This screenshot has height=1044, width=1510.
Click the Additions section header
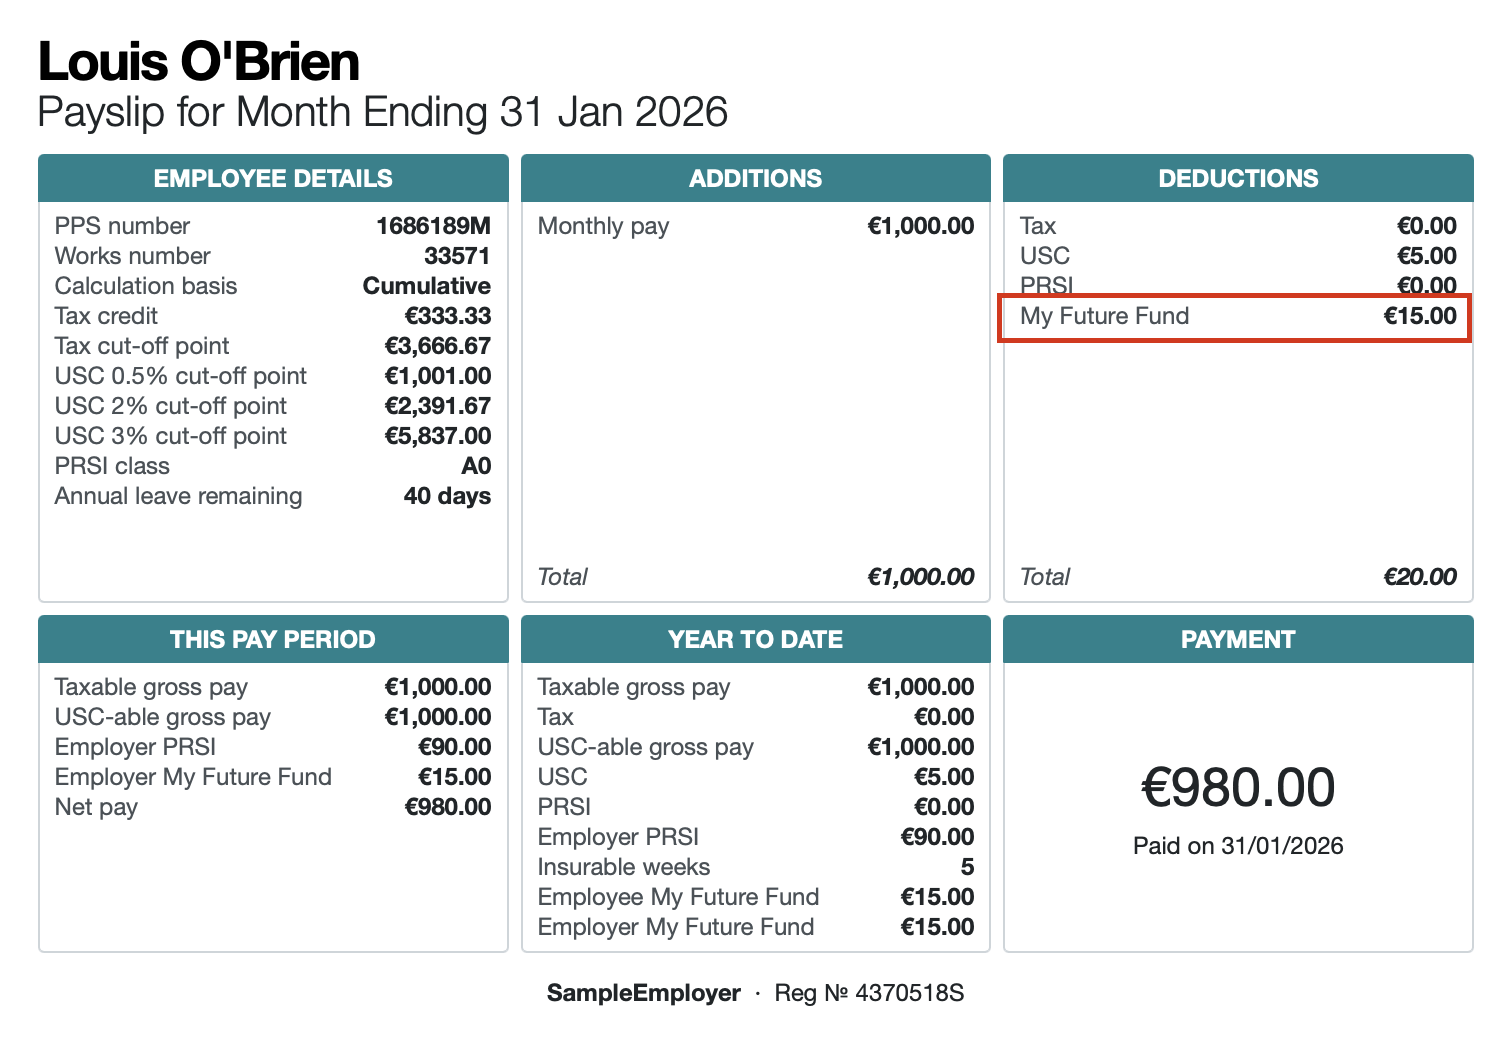click(x=755, y=179)
